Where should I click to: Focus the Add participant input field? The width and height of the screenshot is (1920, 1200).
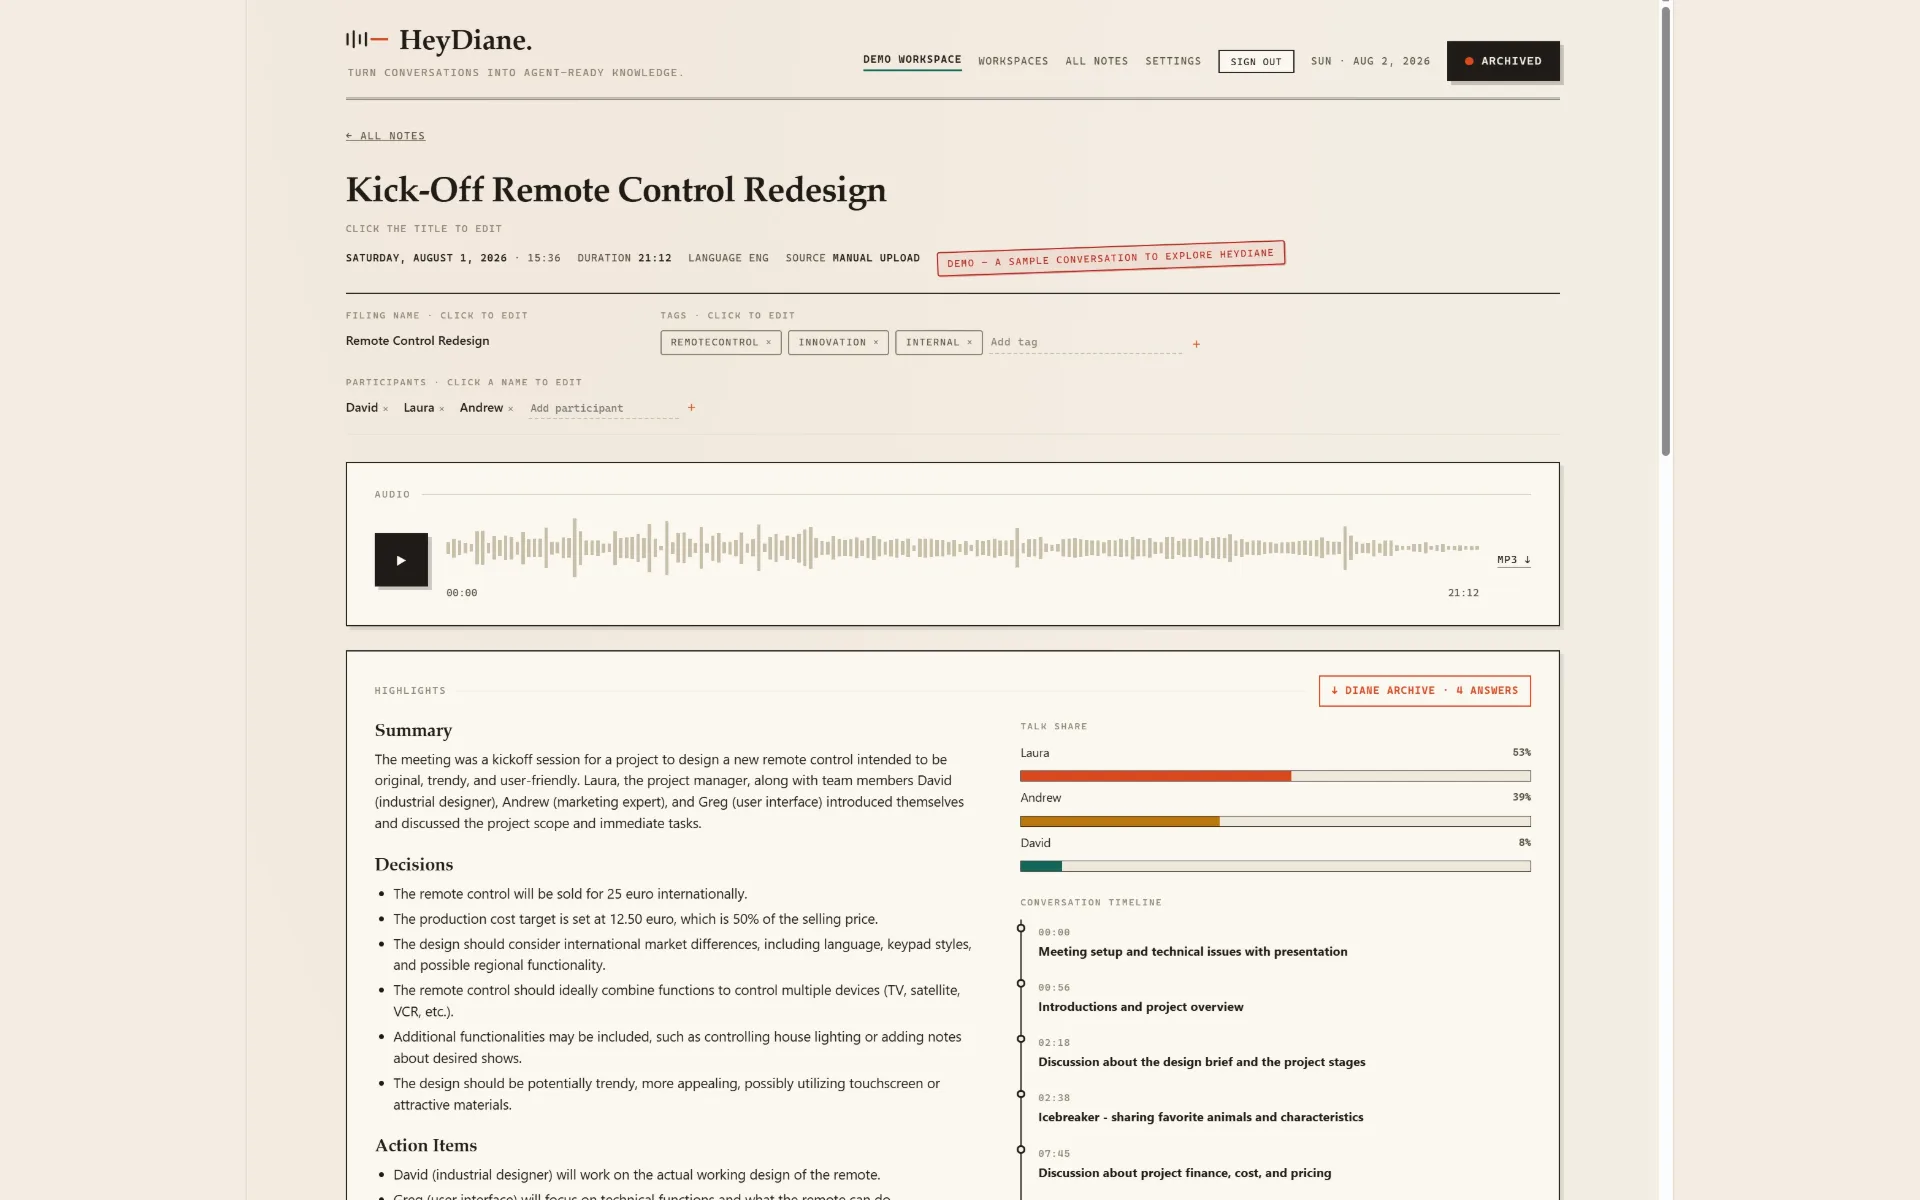pos(603,408)
